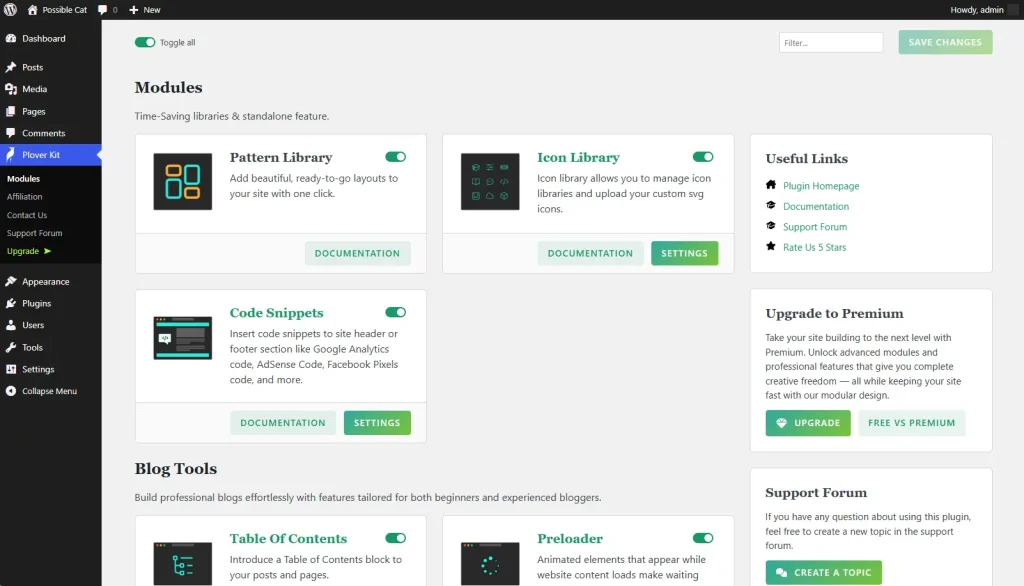The height and width of the screenshot is (586, 1024).
Task: Open the comments bubble icon in admin bar
Action: (x=103, y=10)
